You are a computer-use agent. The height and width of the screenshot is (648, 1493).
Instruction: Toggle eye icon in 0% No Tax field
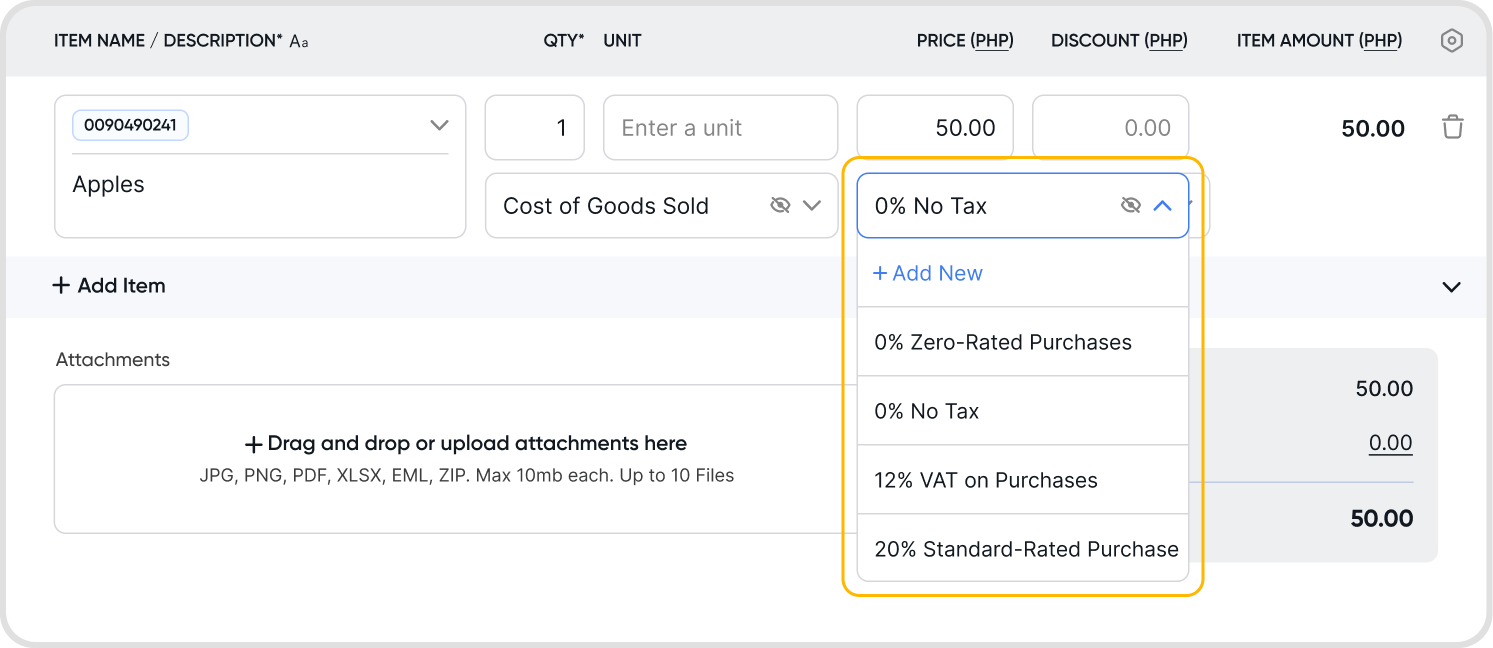1131,206
